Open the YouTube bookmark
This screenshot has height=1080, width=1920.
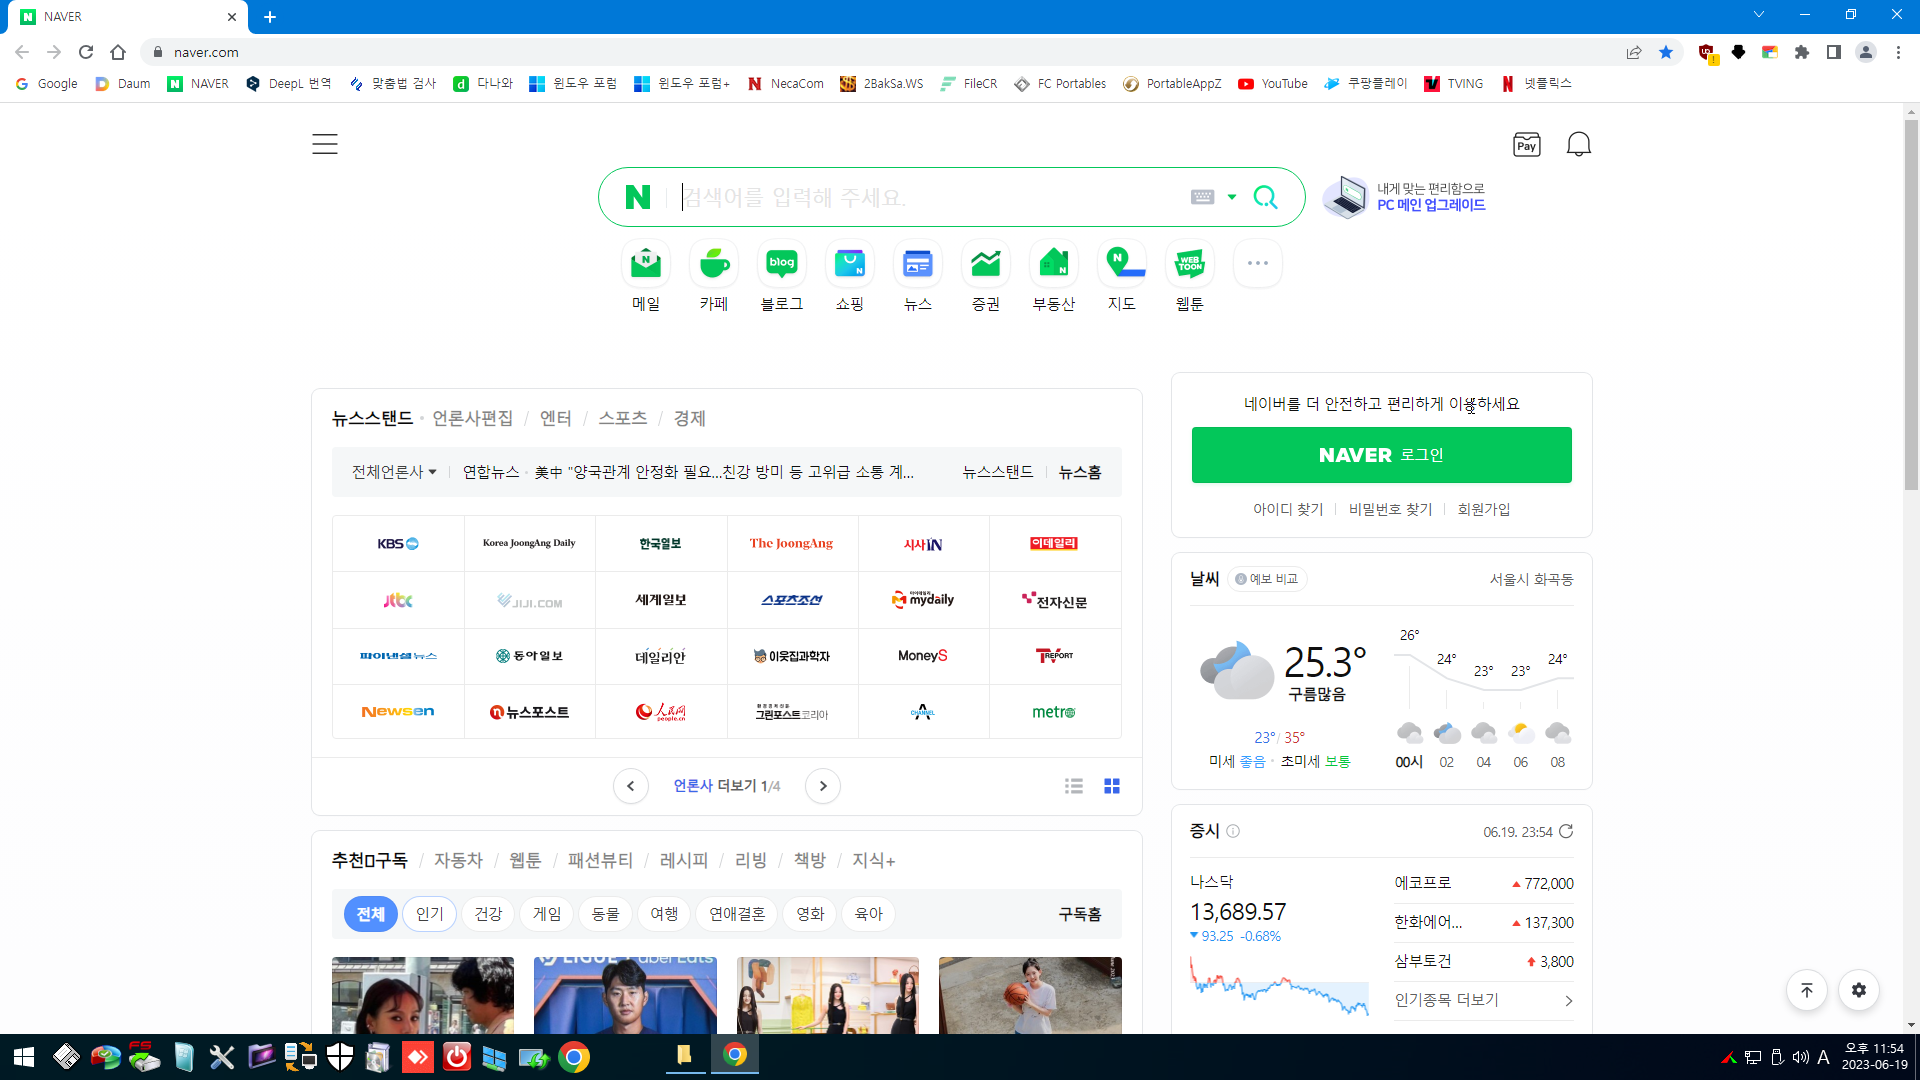1273,84
